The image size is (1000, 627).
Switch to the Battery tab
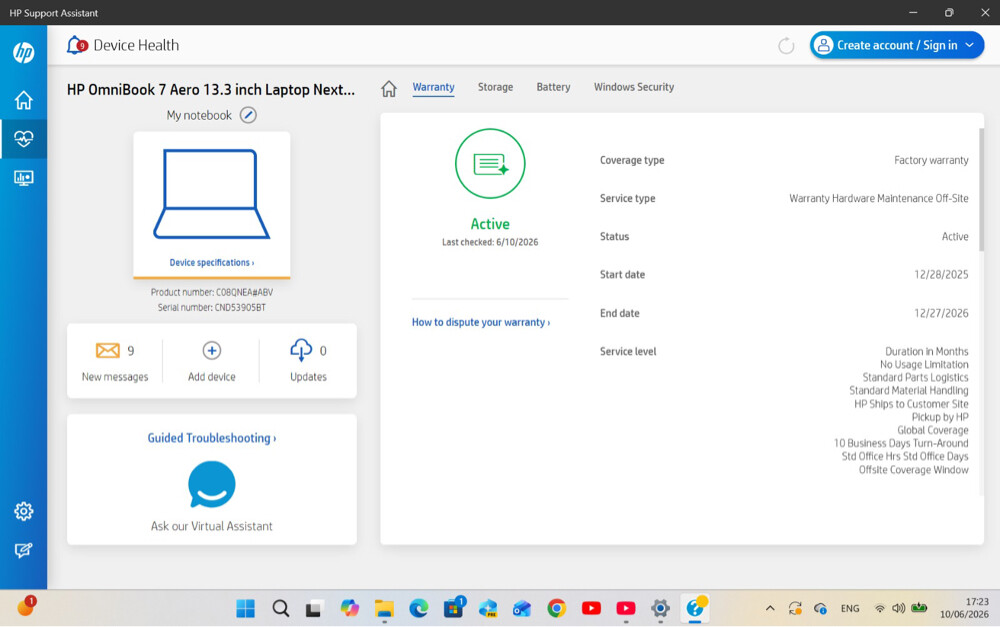pyautogui.click(x=553, y=87)
